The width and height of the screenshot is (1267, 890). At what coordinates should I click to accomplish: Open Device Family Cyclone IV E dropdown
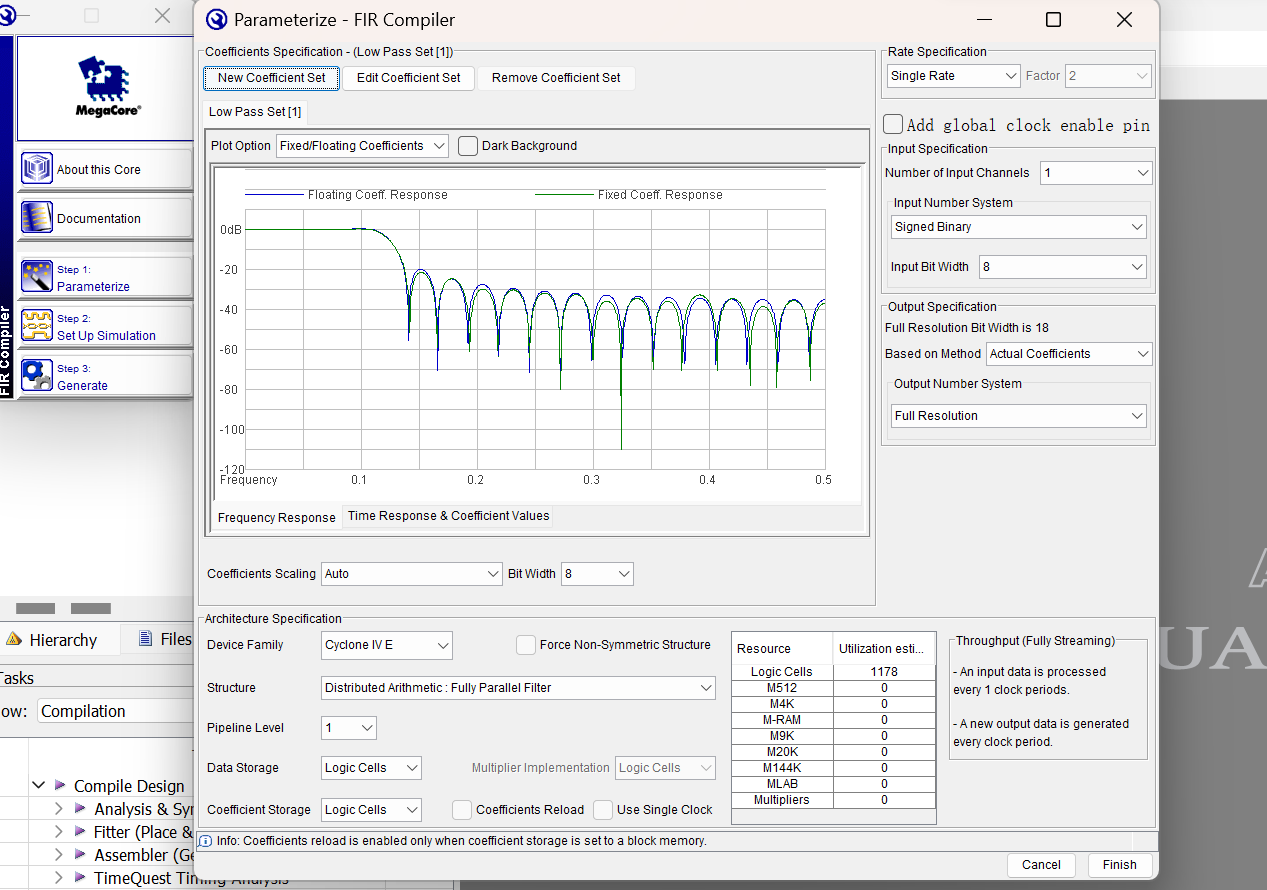pyautogui.click(x=387, y=645)
